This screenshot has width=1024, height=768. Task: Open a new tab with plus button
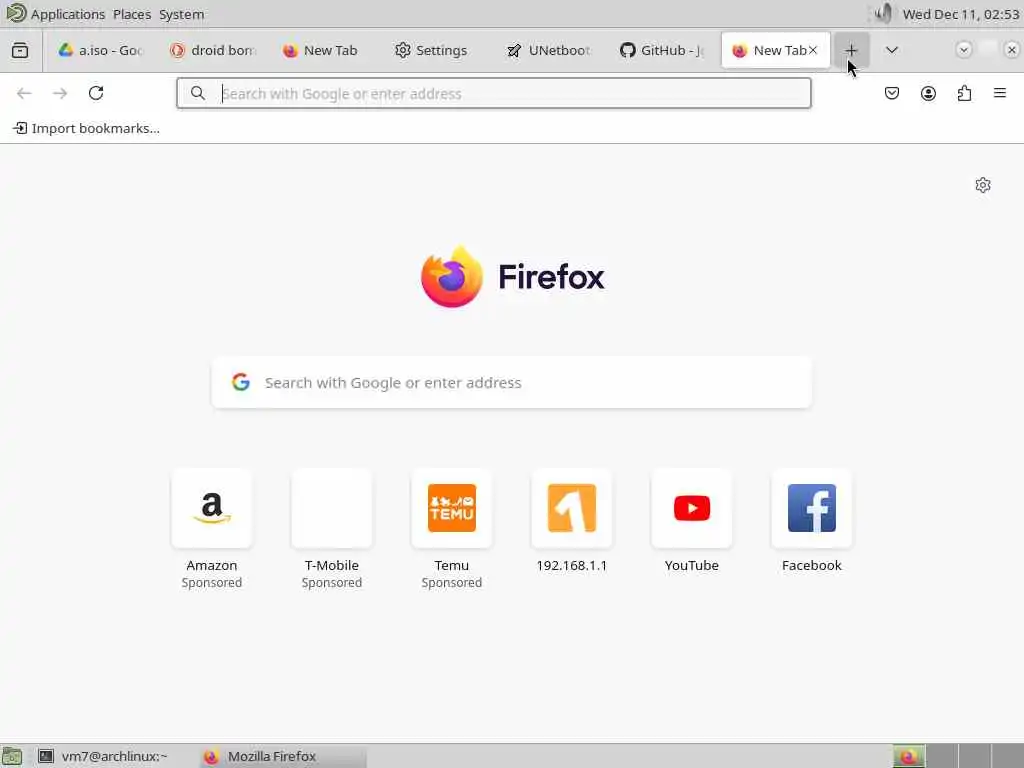click(x=851, y=50)
